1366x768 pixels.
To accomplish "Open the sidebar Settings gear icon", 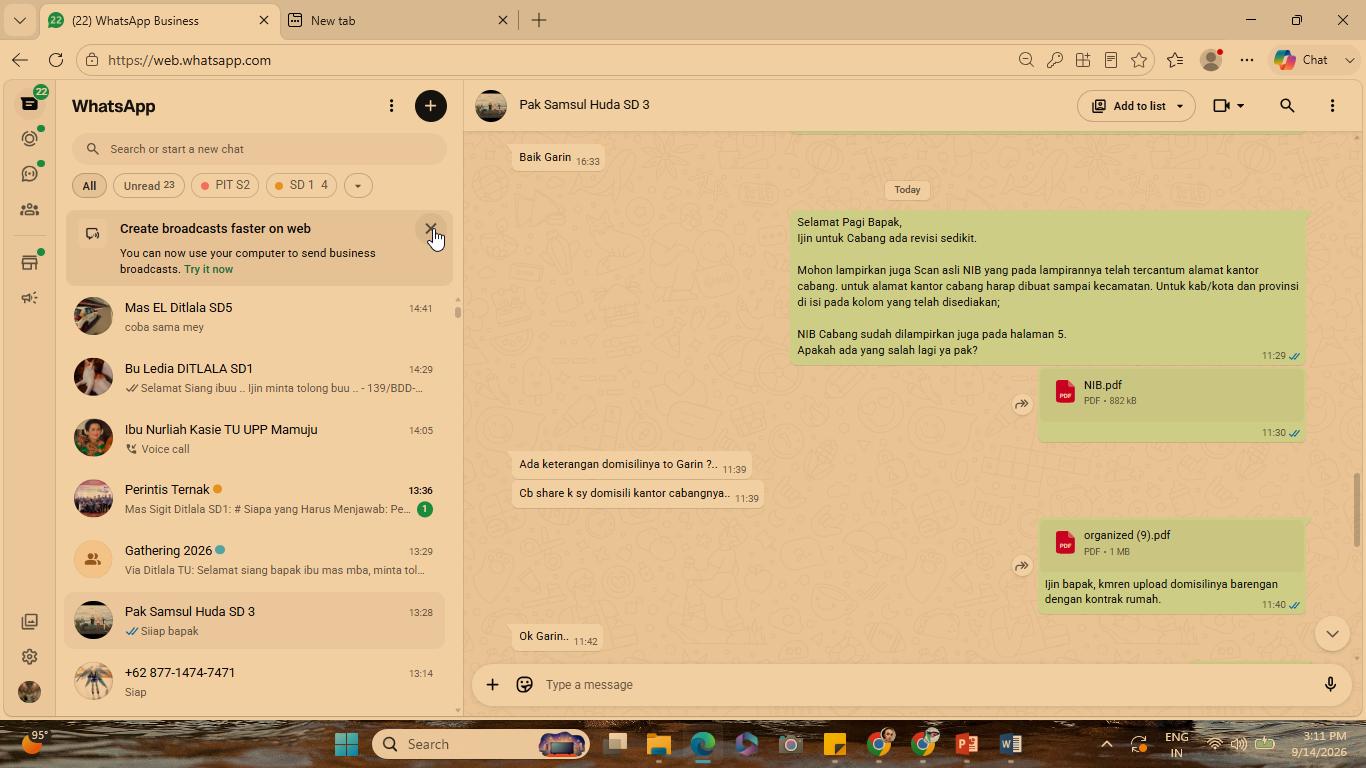I will (x=29, y=657).
